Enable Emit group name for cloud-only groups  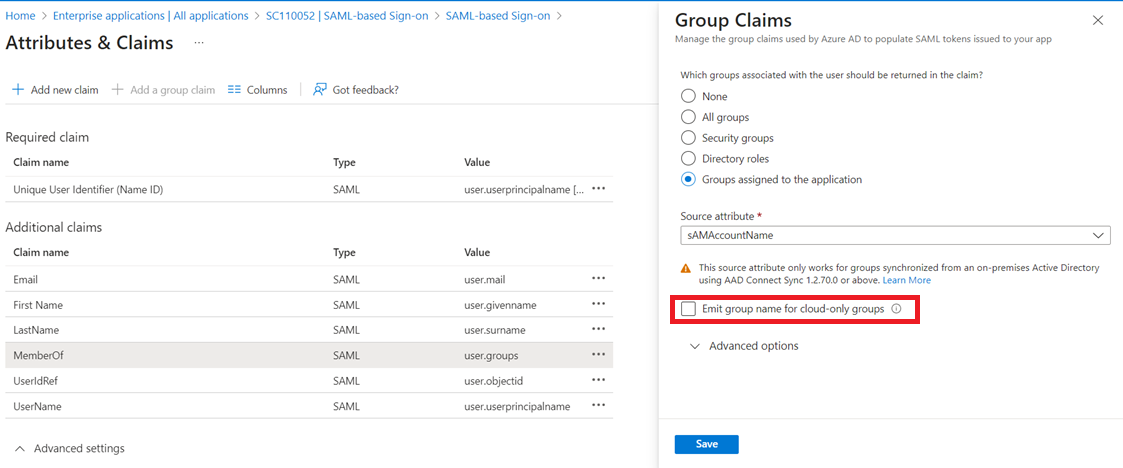688,309
